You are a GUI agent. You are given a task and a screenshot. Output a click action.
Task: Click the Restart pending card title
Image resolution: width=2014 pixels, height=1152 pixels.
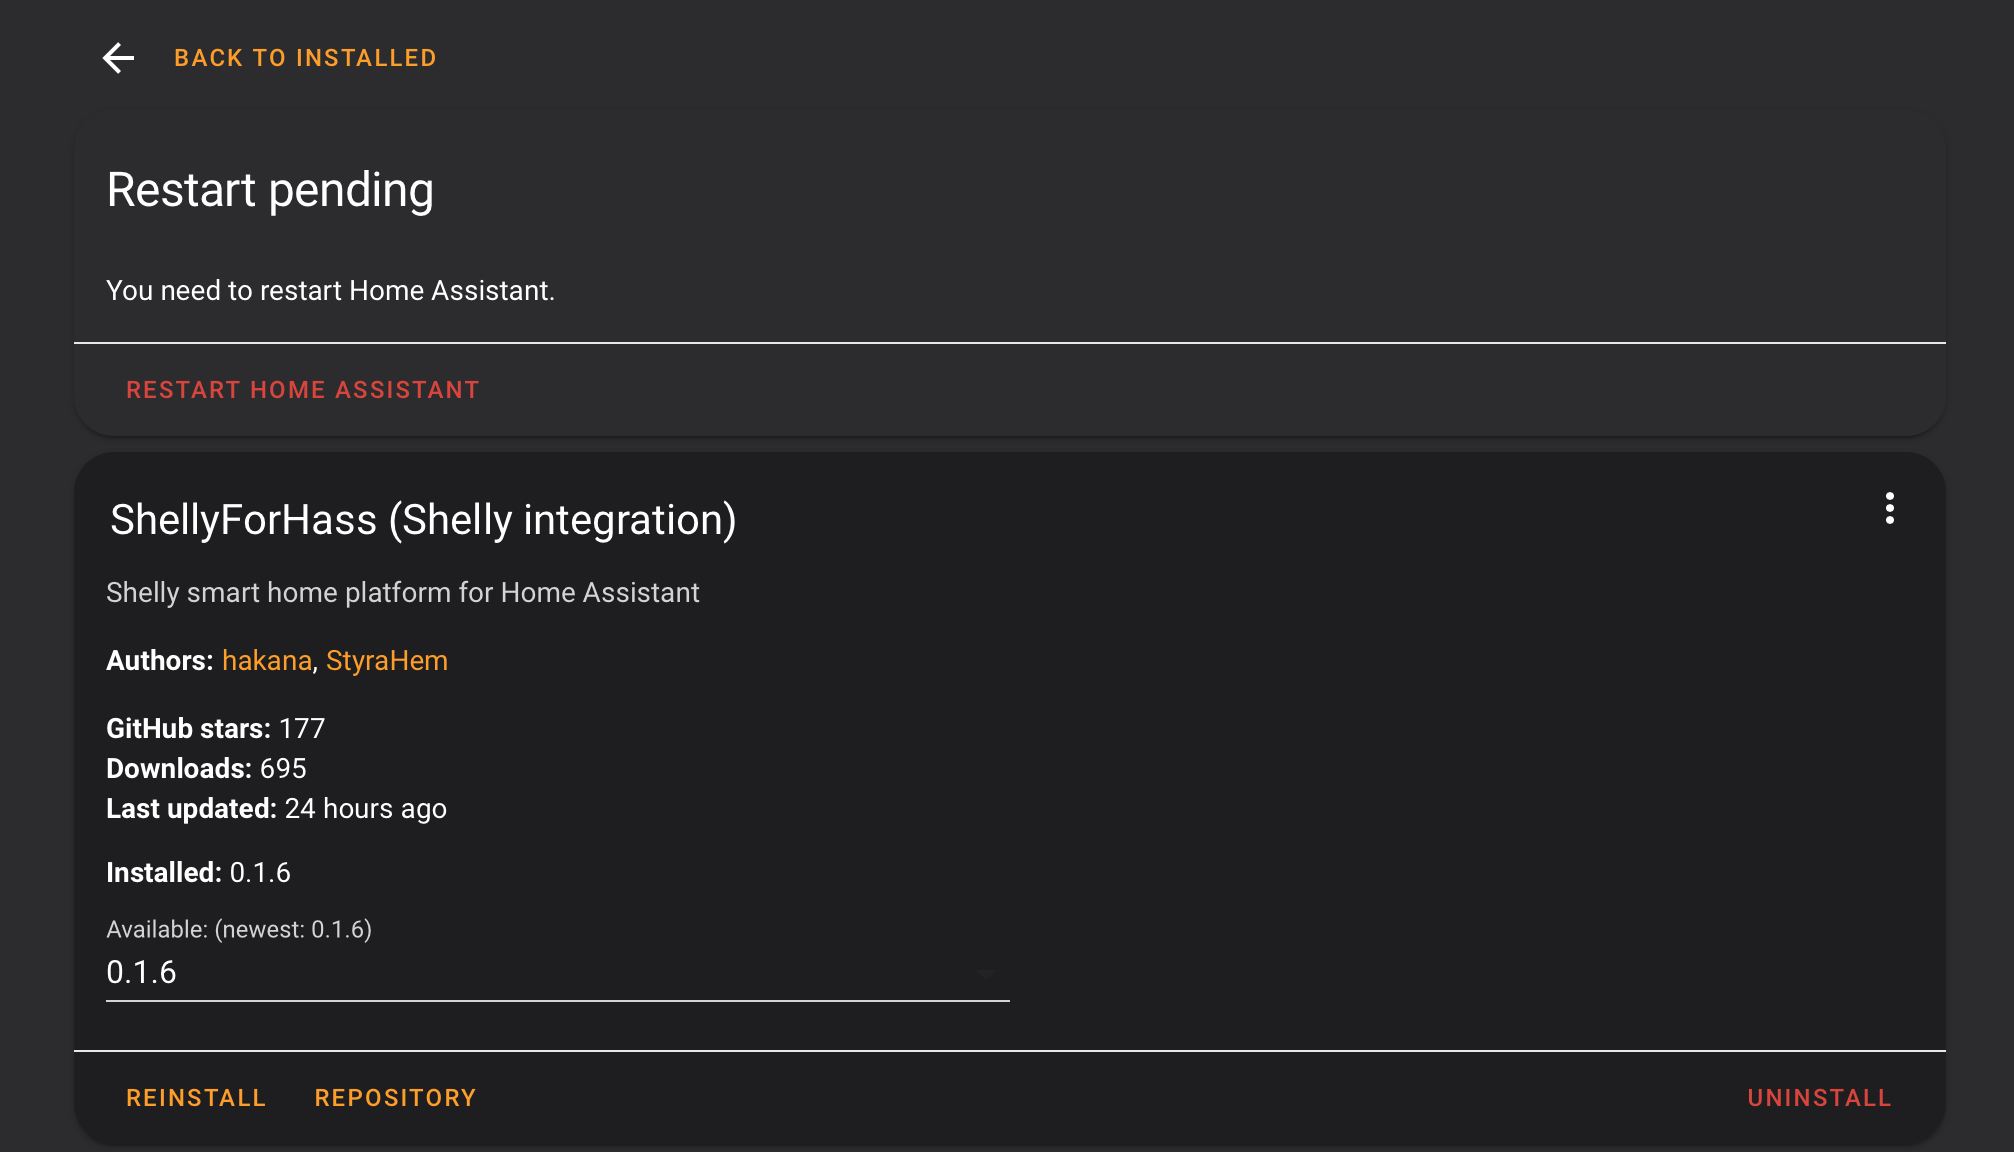click(x=270, y=189)
